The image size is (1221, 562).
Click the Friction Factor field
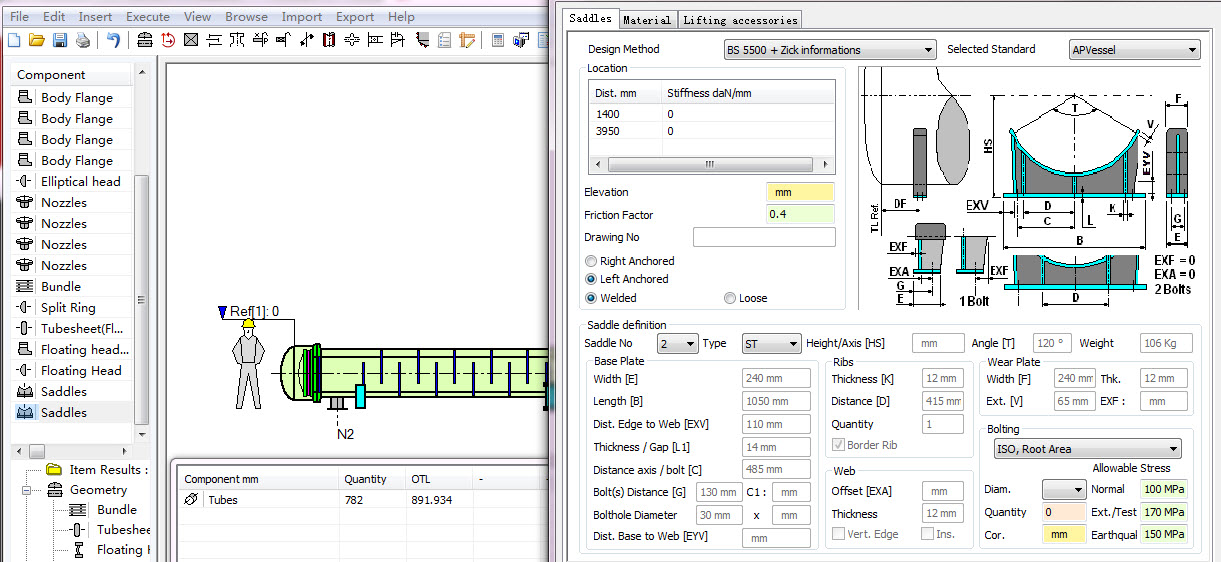pyautogui.click(x=800, y=214)
